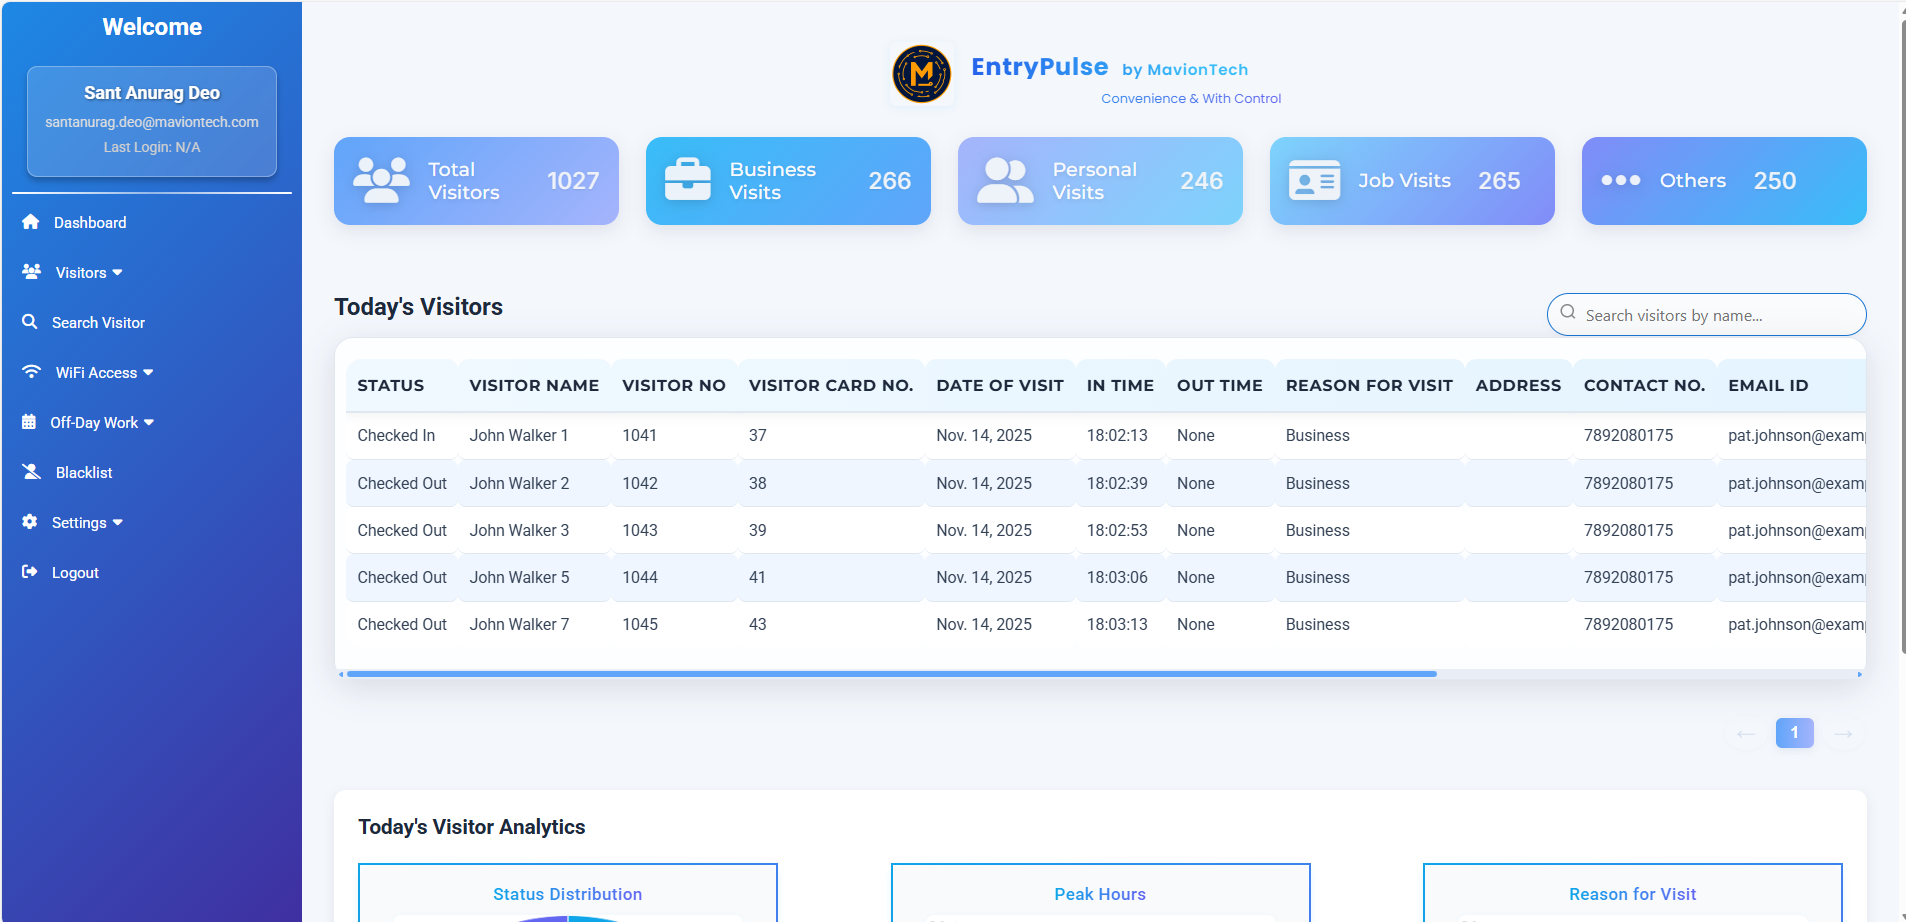Viewport: 1906px width, 922px height.
Task: Click the Others stats card
Action: point(1722,181)
